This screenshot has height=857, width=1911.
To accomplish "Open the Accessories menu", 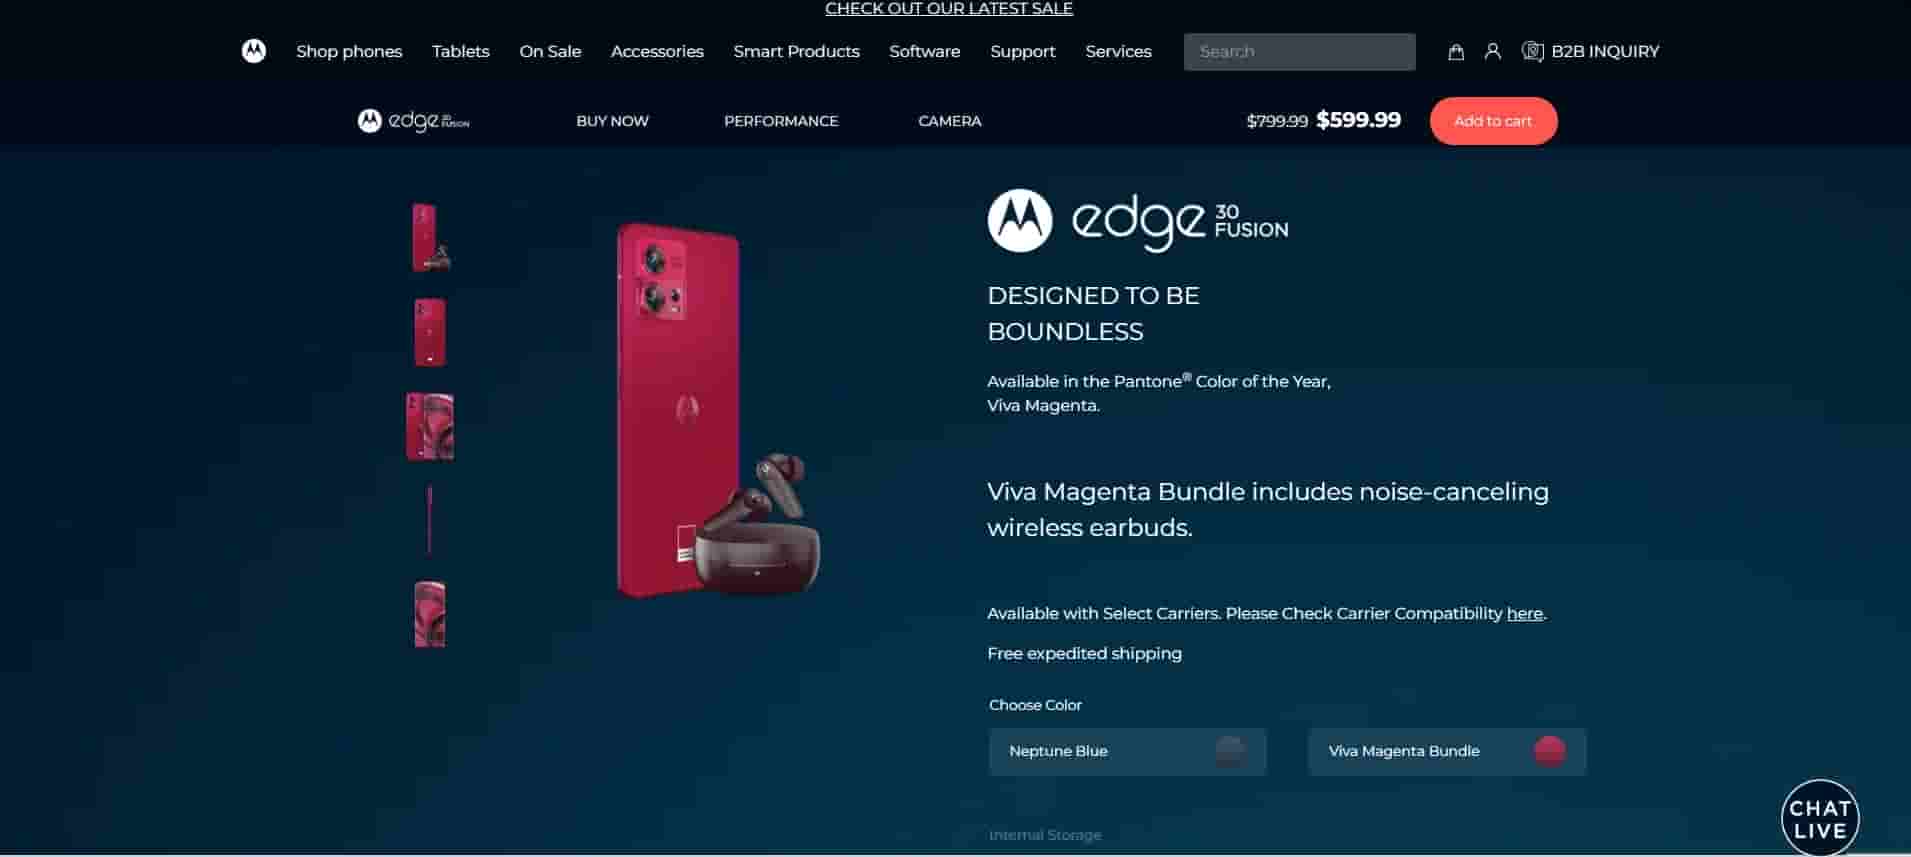I will point(657,51).
